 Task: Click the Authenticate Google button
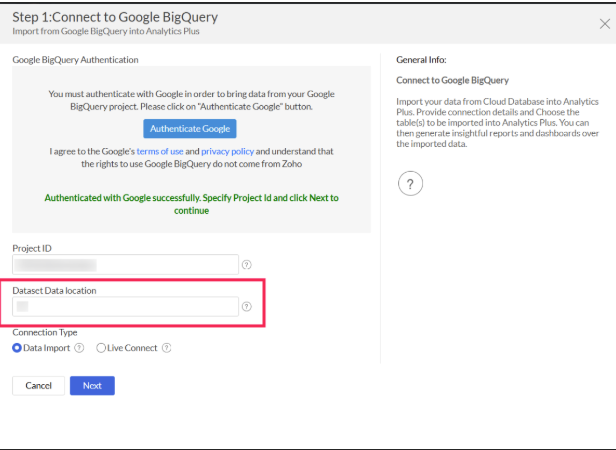pos(190,128)
